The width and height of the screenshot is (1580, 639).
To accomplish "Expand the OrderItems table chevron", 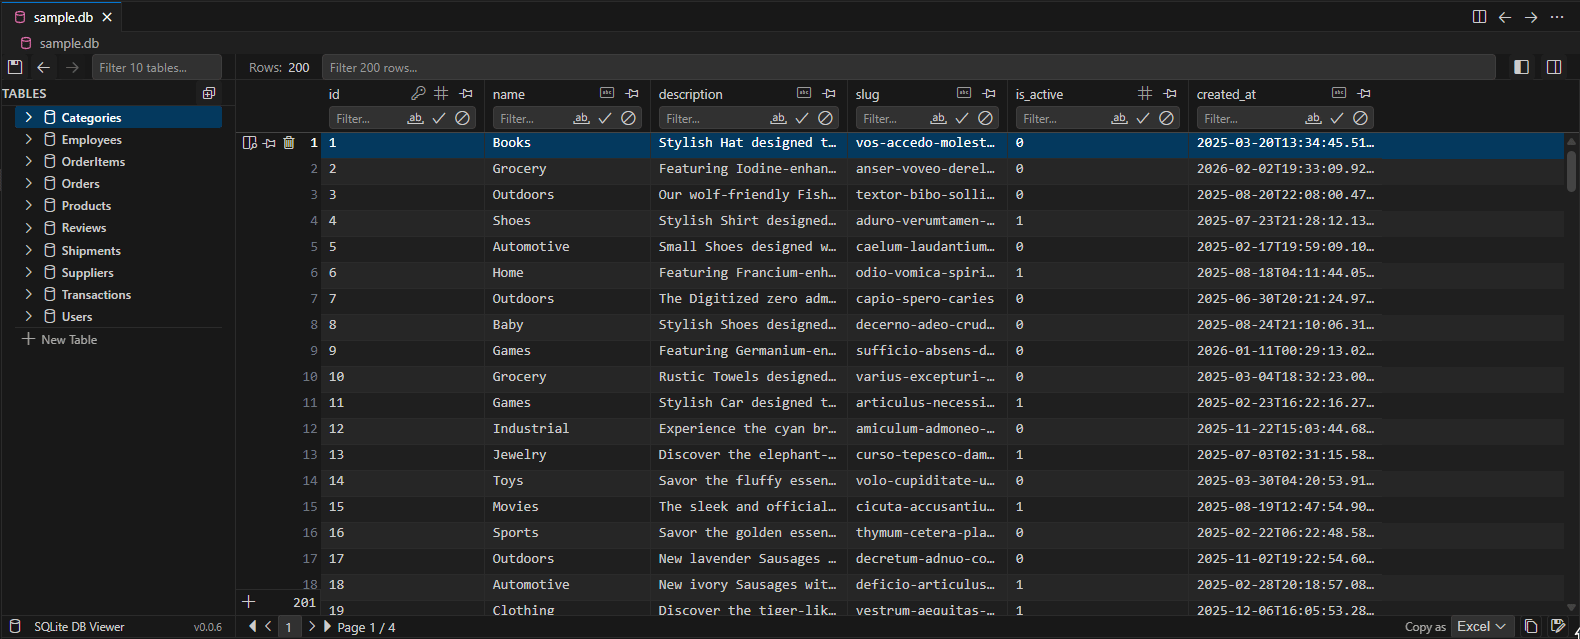I will coord(29,161).
